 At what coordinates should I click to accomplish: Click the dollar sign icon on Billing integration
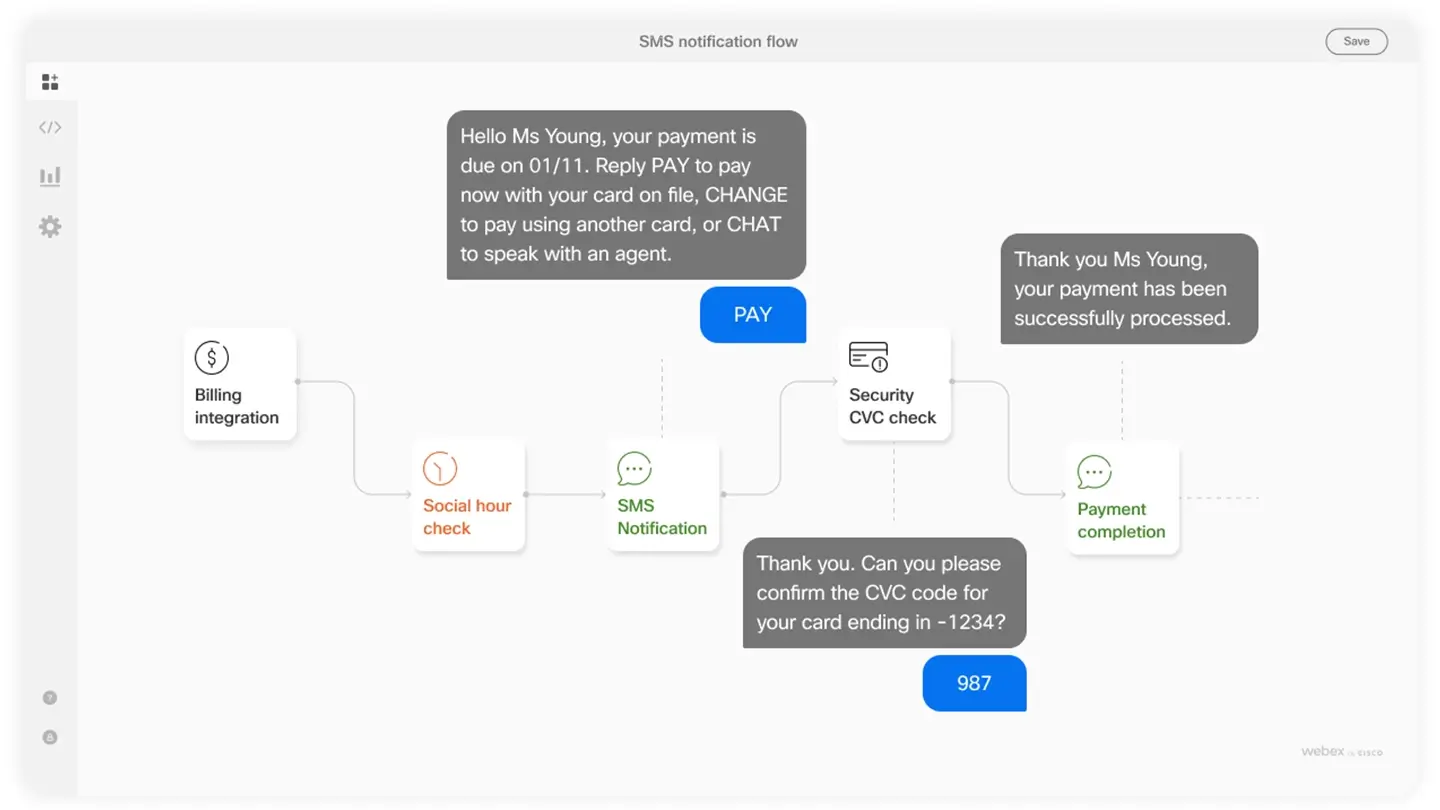[212, 357]
